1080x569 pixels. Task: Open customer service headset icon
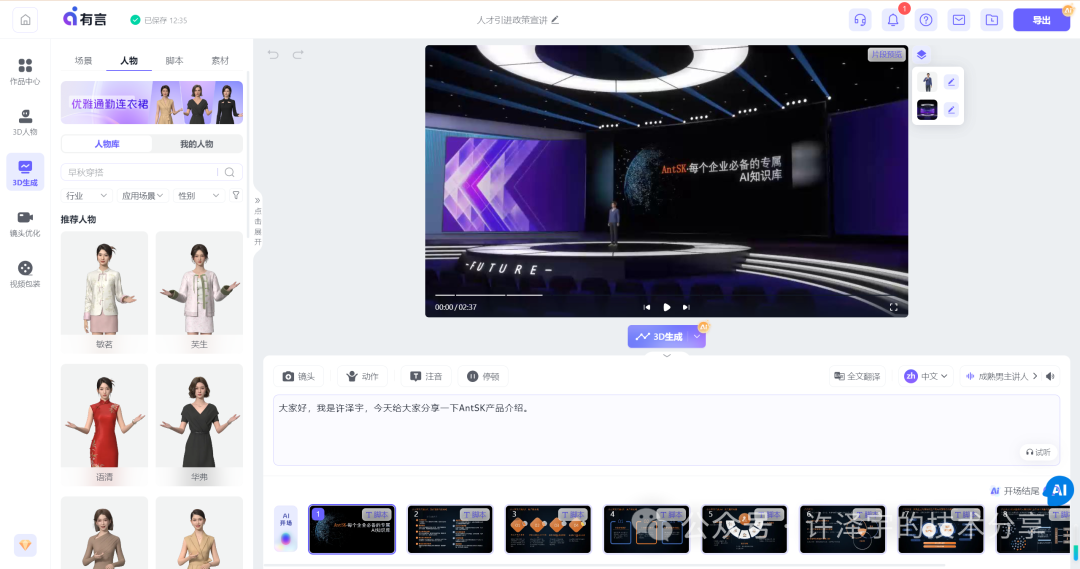(x=860, y=20)
